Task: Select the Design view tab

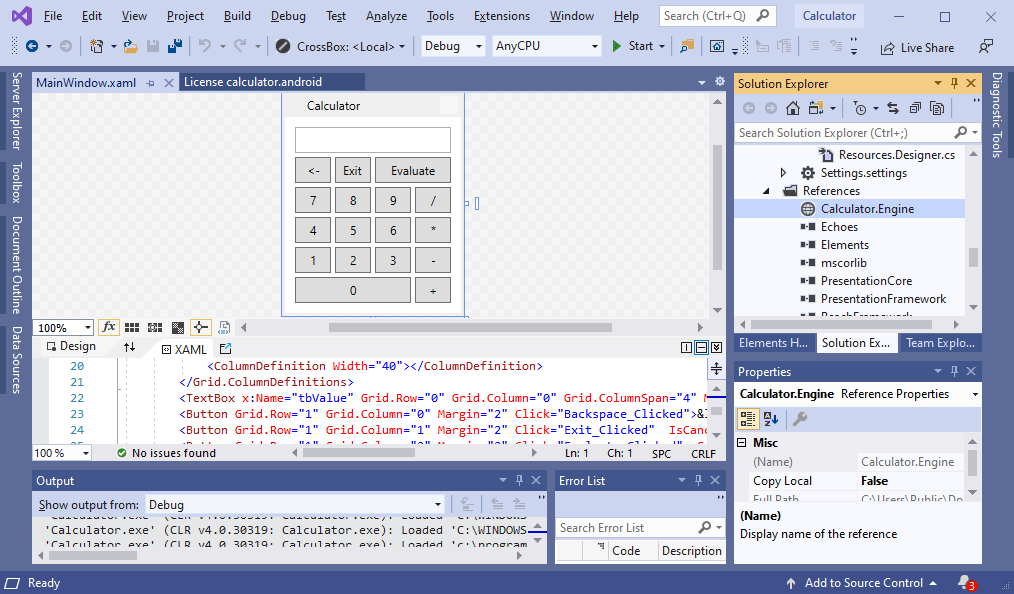Action: point(71,346)
